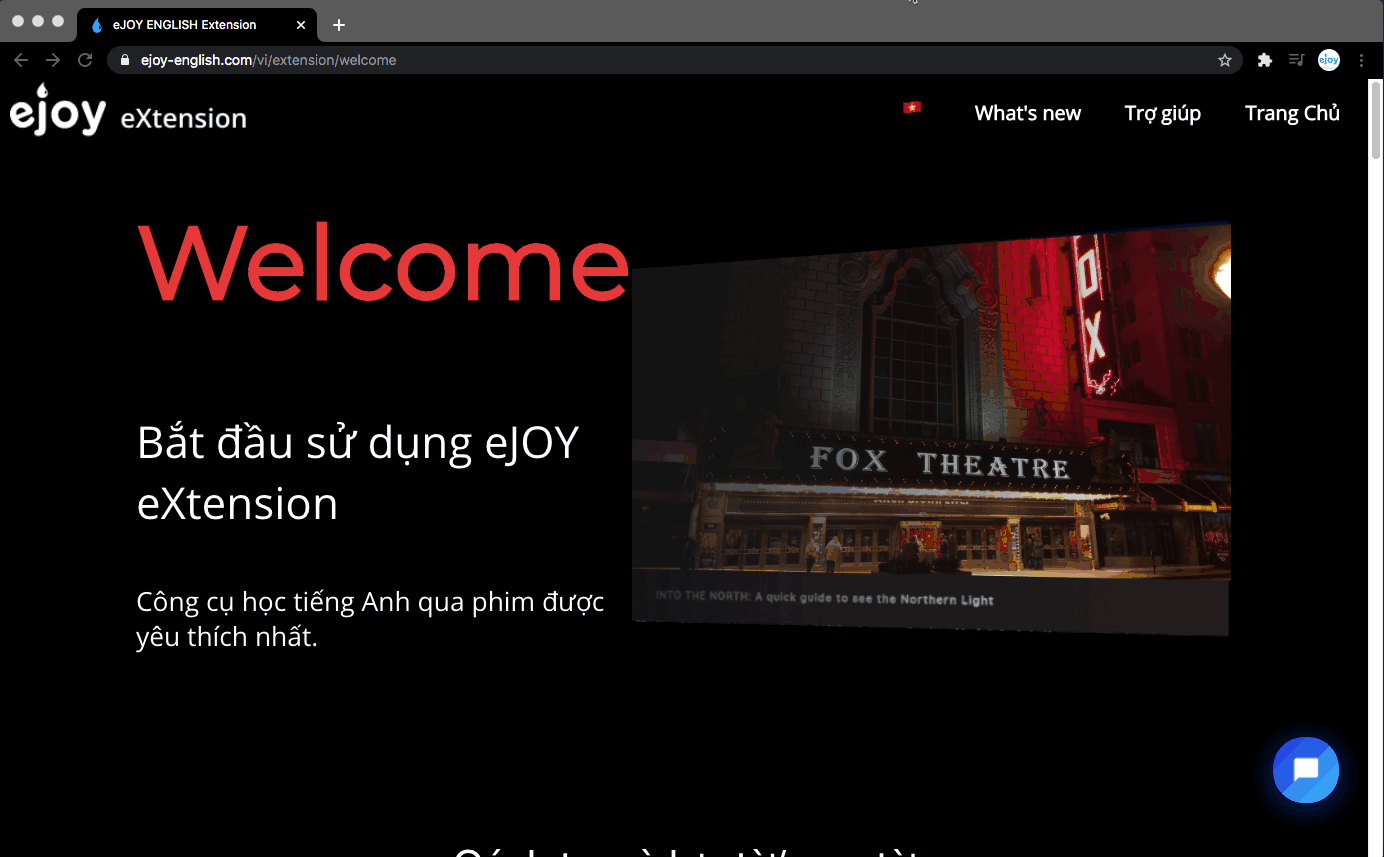Viewport: 1384px width, 857px height.
Task: Open the Chrome extensions puzzle menu
Action: coord(1265,60)
